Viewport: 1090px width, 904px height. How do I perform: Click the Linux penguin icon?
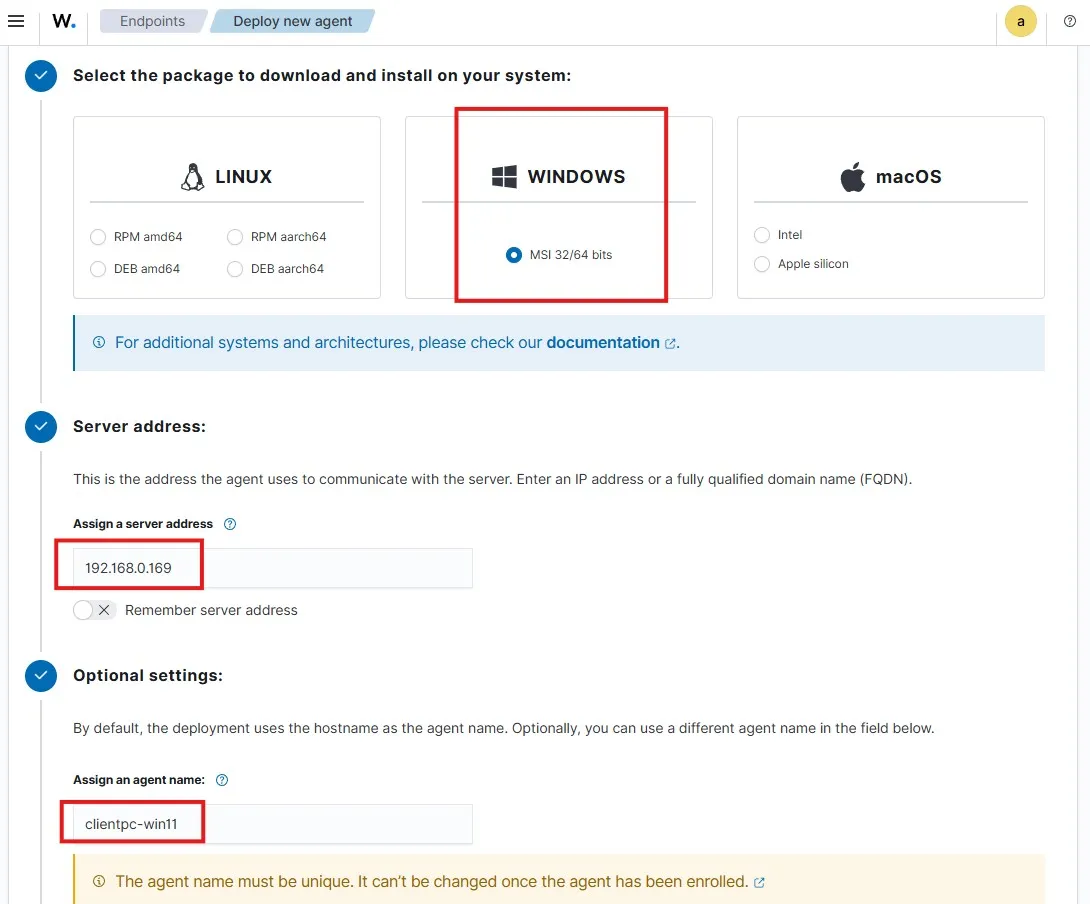tap(192, 177)
